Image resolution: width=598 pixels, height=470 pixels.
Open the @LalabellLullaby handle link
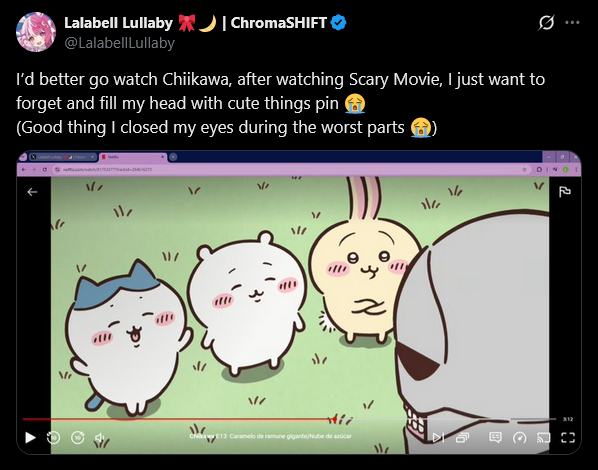tap(119, 43)
